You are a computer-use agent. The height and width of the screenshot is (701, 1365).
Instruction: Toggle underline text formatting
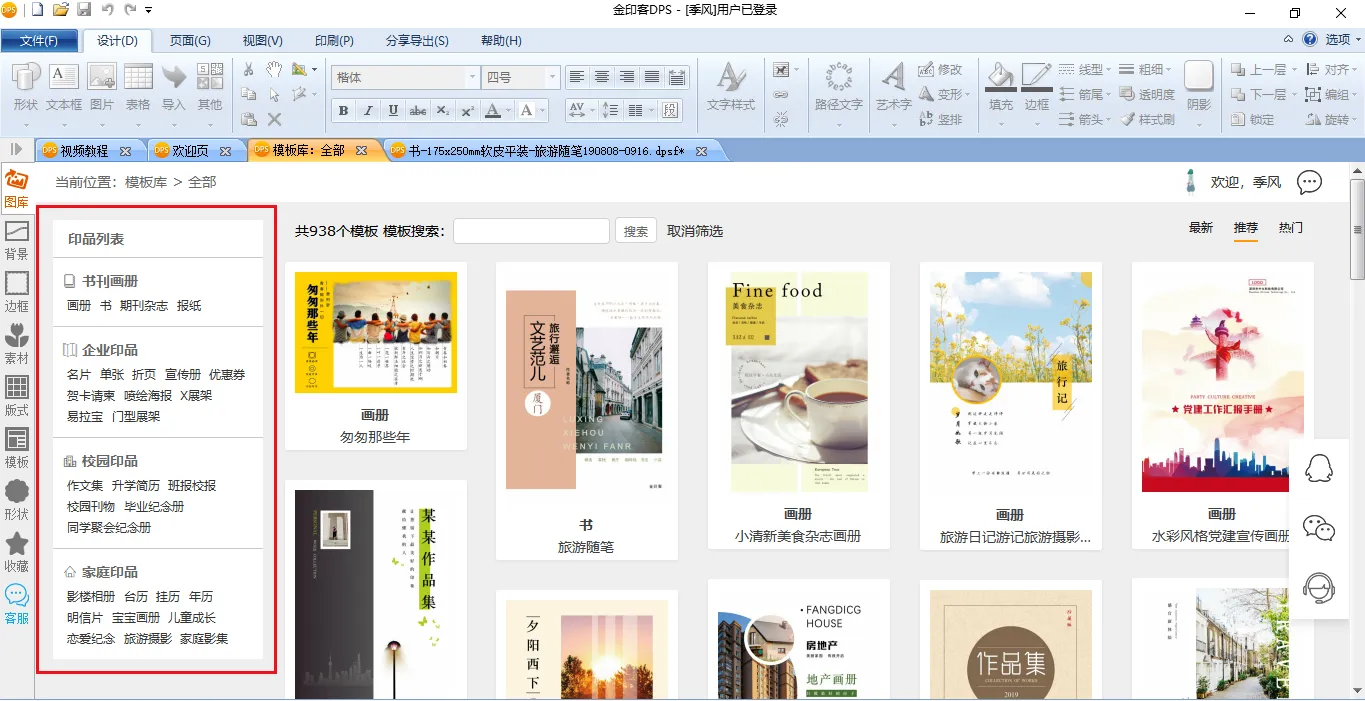tap(393, 110)
